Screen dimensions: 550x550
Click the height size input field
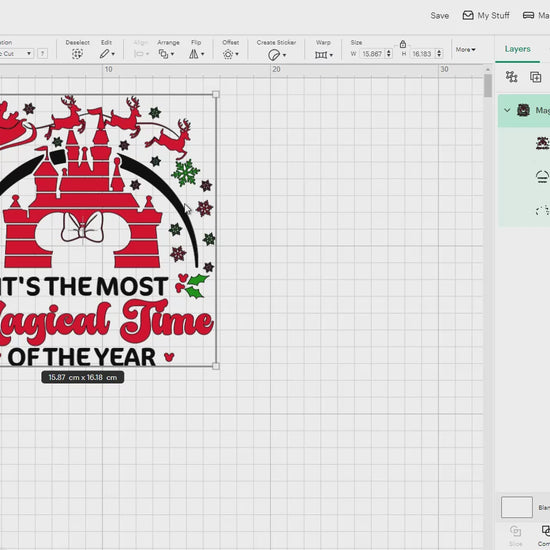(x=422, y=54)
